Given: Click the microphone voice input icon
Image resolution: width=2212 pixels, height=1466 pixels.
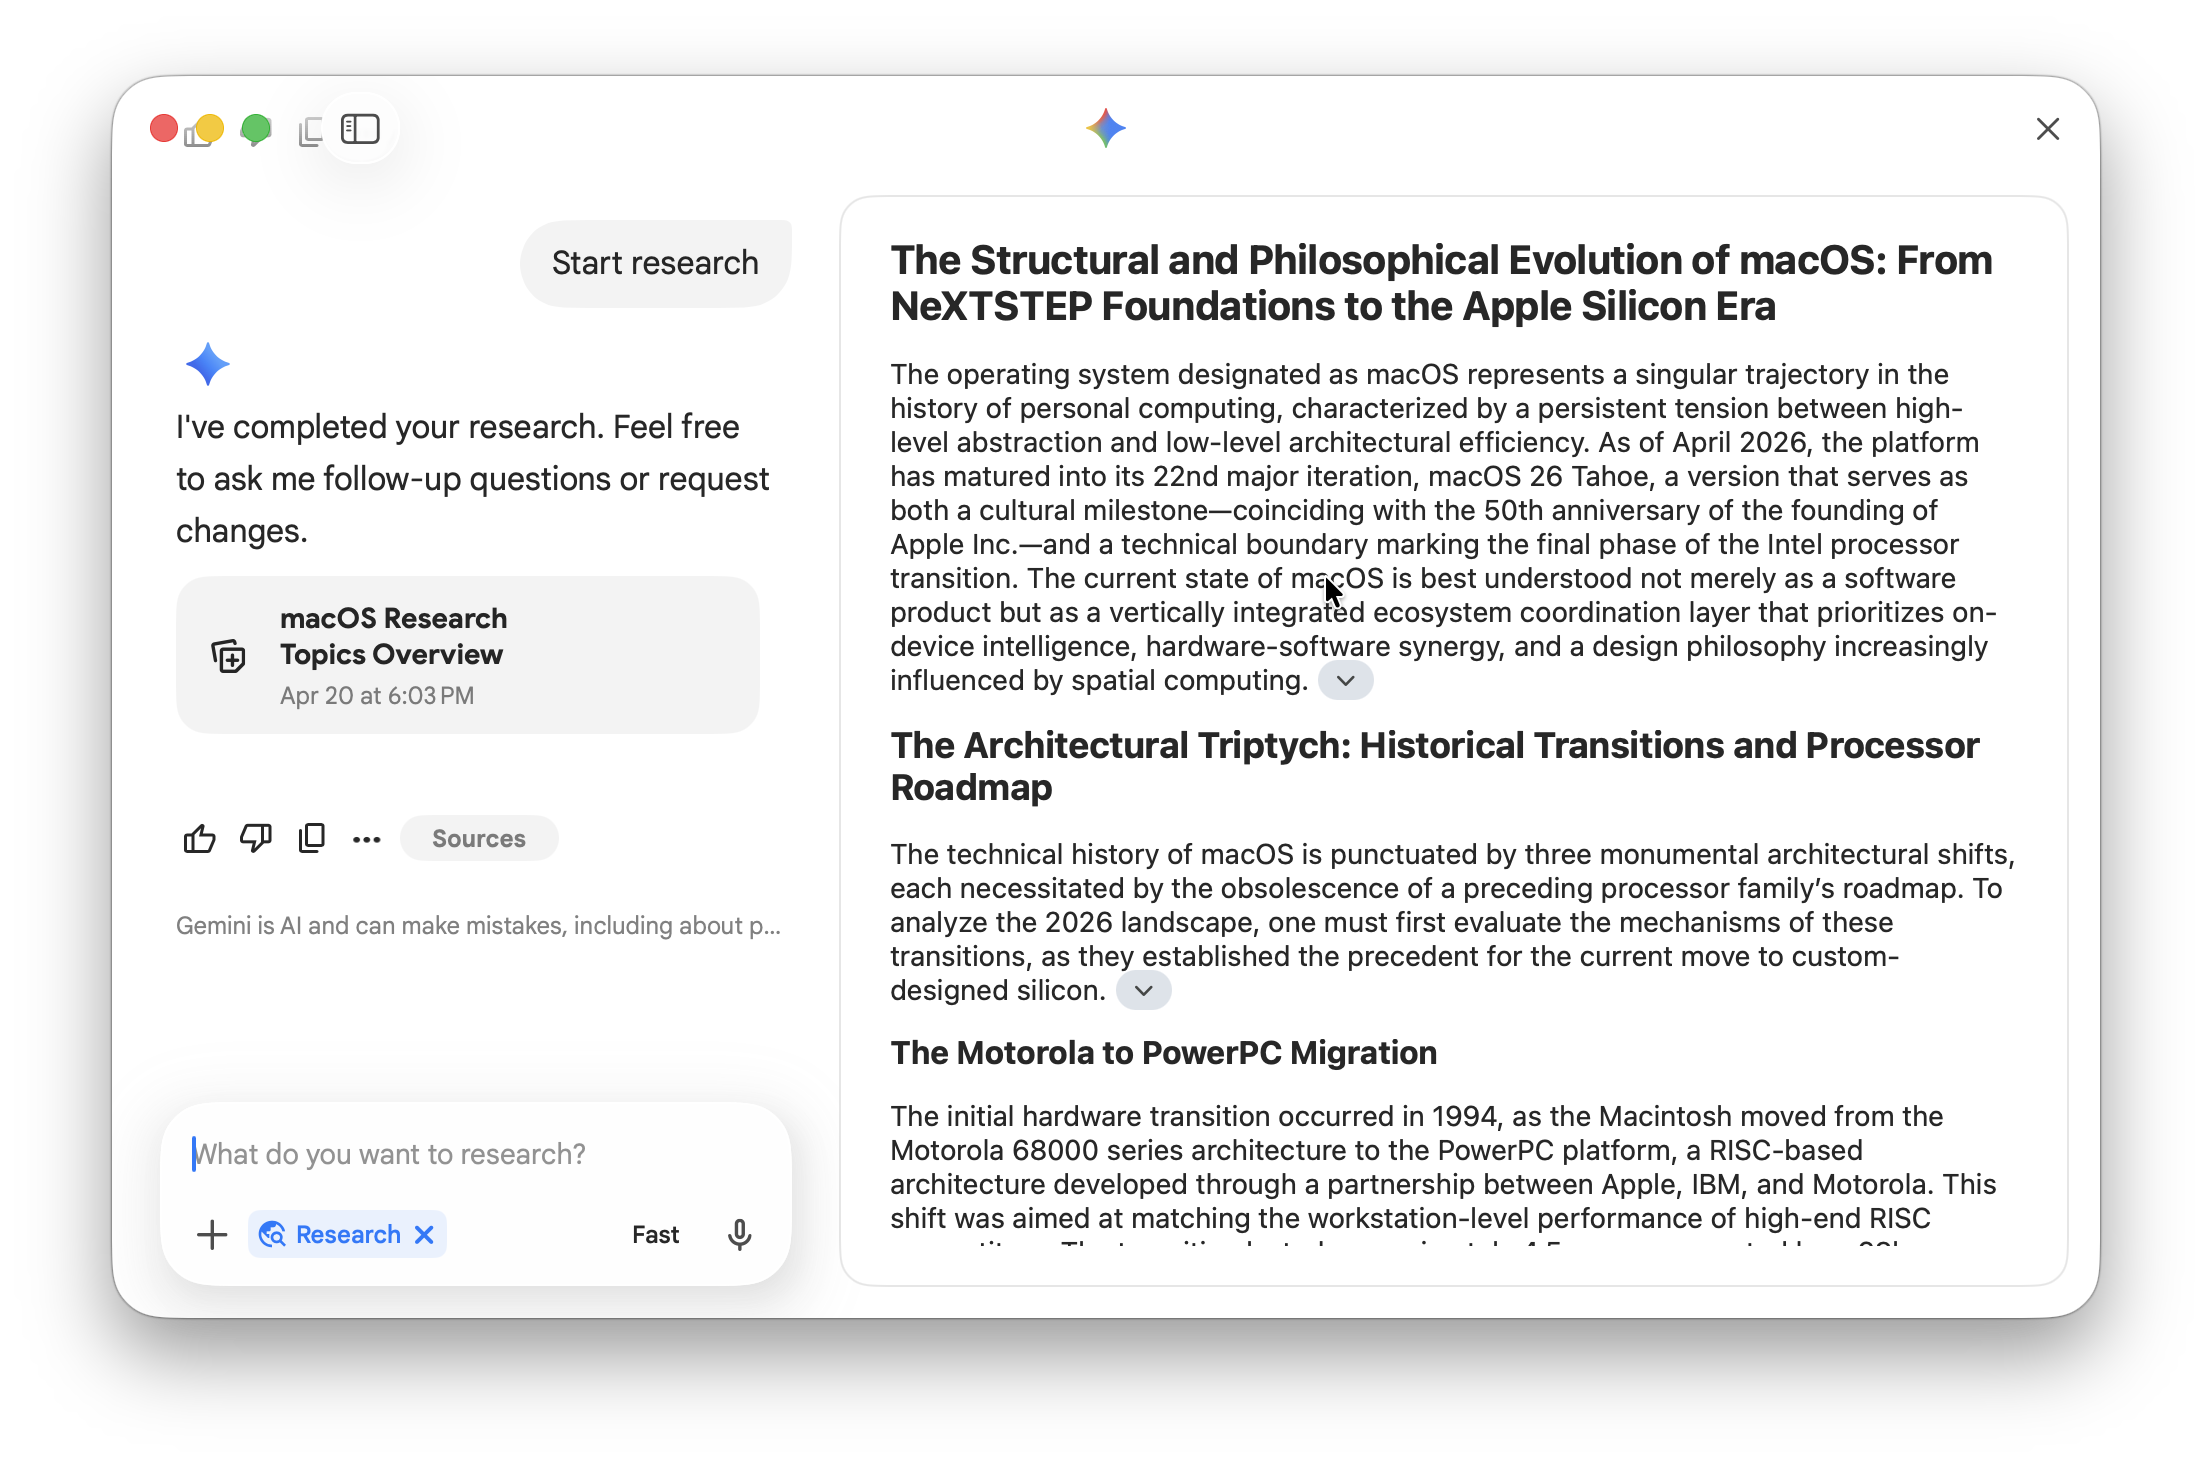Looking at the screenshot, I should pos(739,1235).
